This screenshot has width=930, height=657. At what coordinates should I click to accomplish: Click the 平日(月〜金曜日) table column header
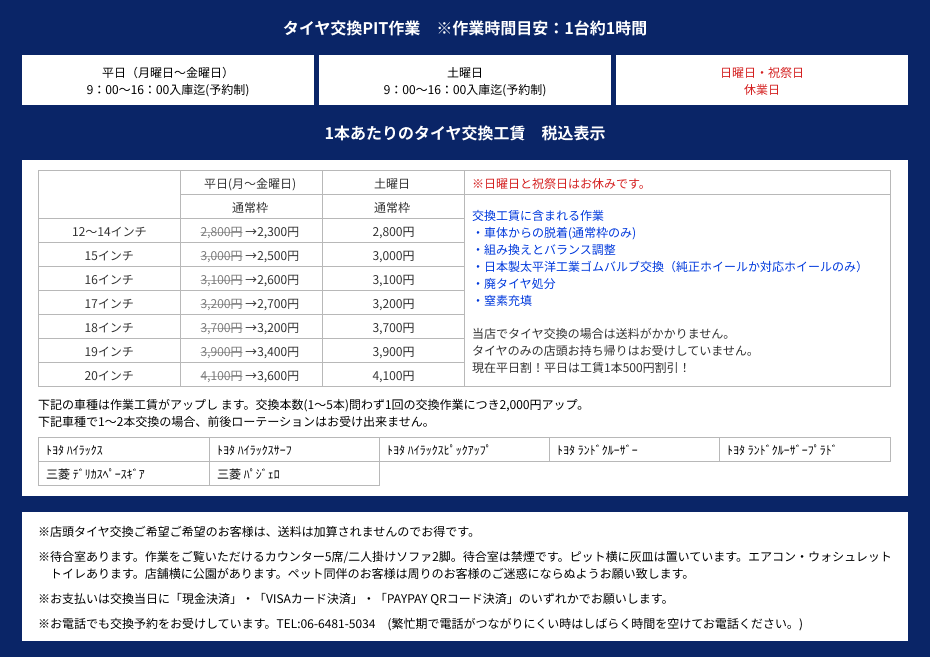pos(250,183)
